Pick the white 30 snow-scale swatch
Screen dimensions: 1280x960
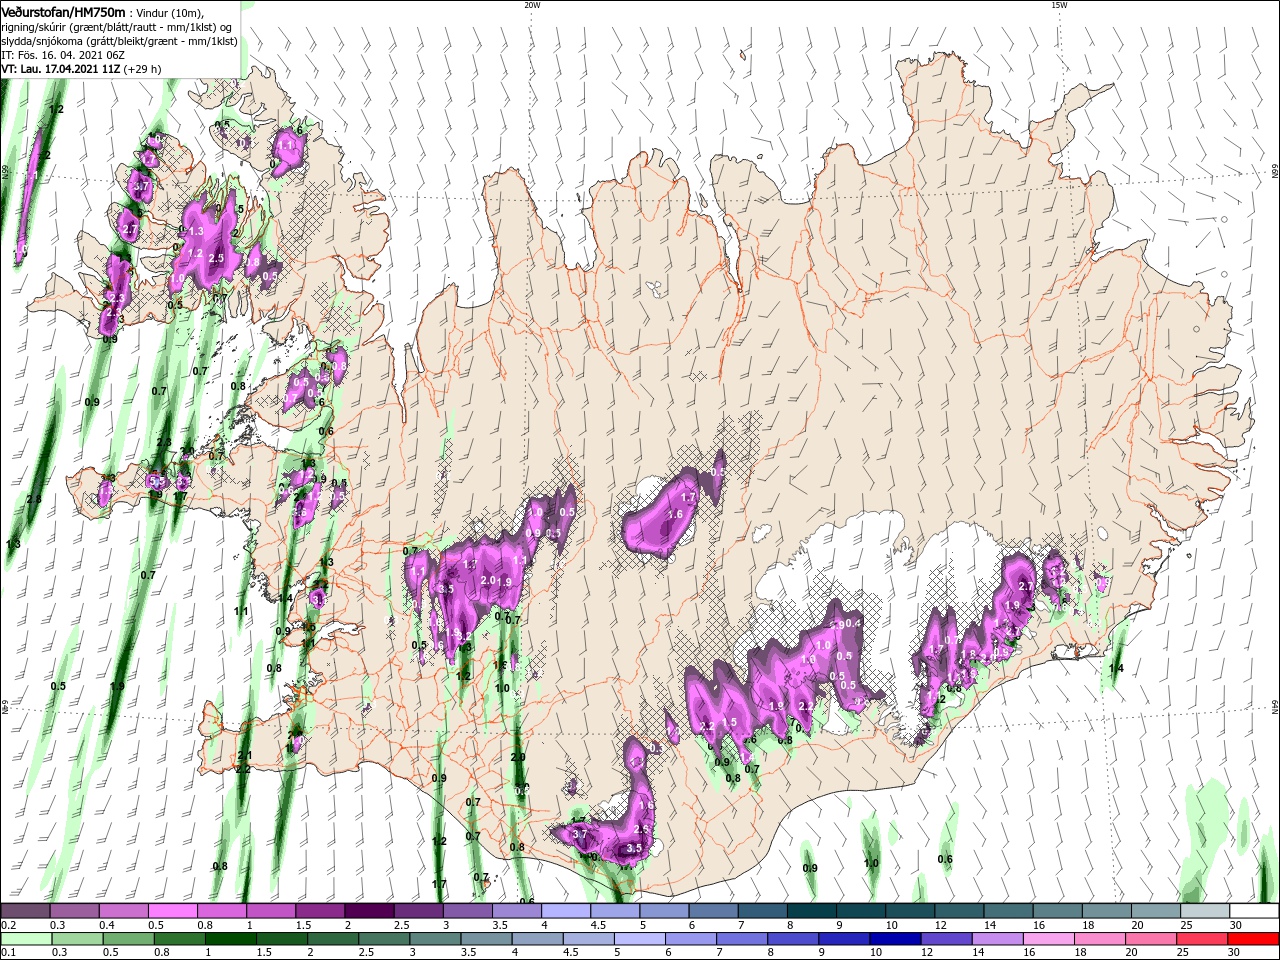click(x=1254, y=911)
